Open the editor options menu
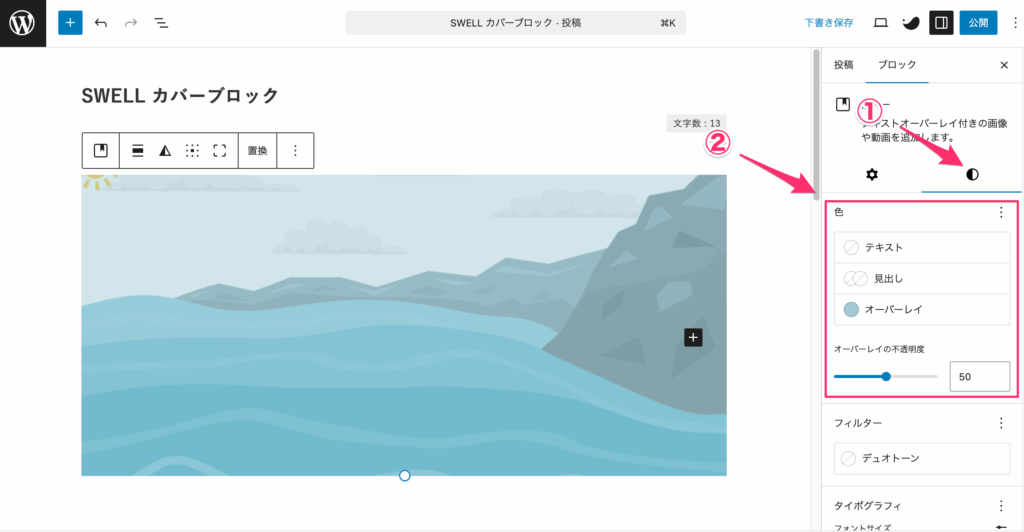1024x532 pixels. tap(1014, 23)
